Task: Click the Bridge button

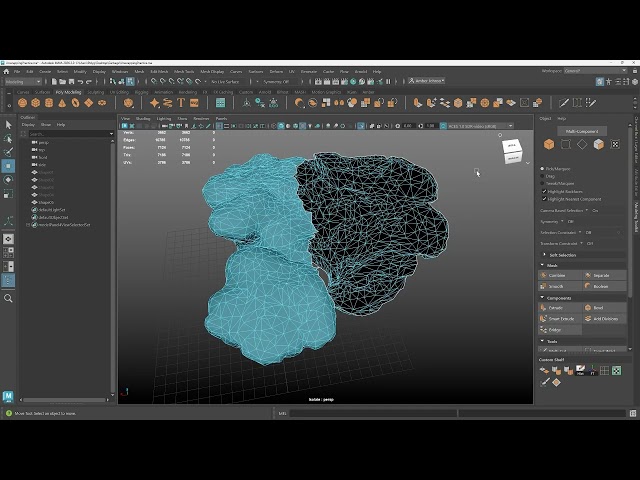Action: pos(560,330)
